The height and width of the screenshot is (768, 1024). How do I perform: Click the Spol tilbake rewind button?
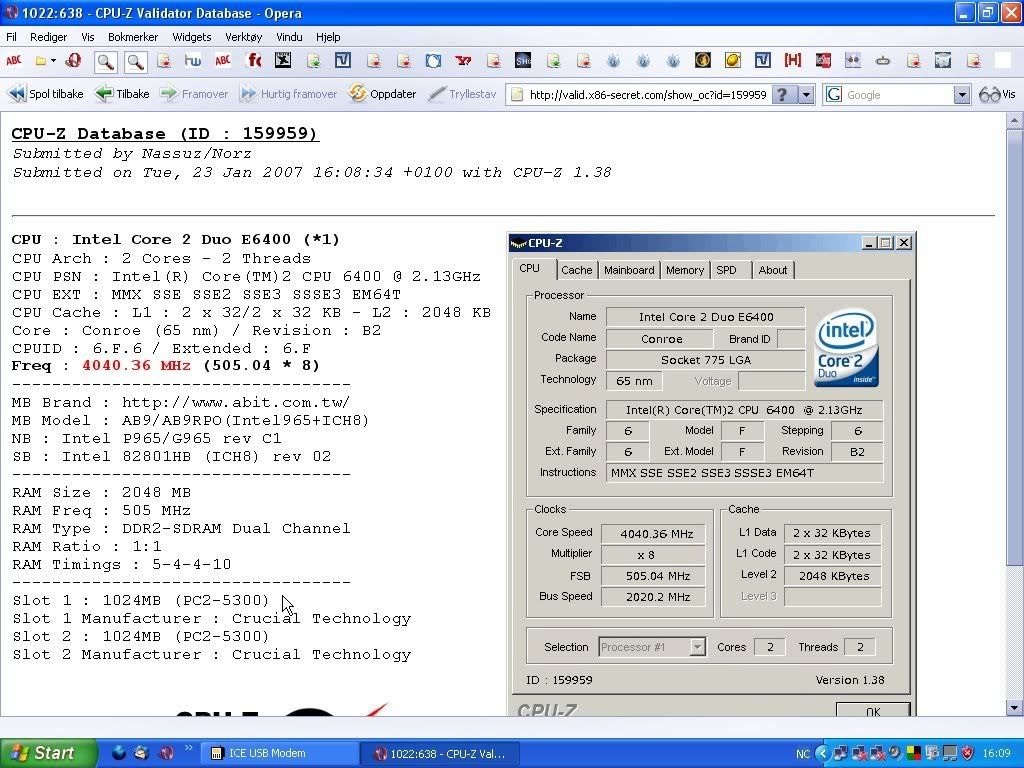coord(46,94)
